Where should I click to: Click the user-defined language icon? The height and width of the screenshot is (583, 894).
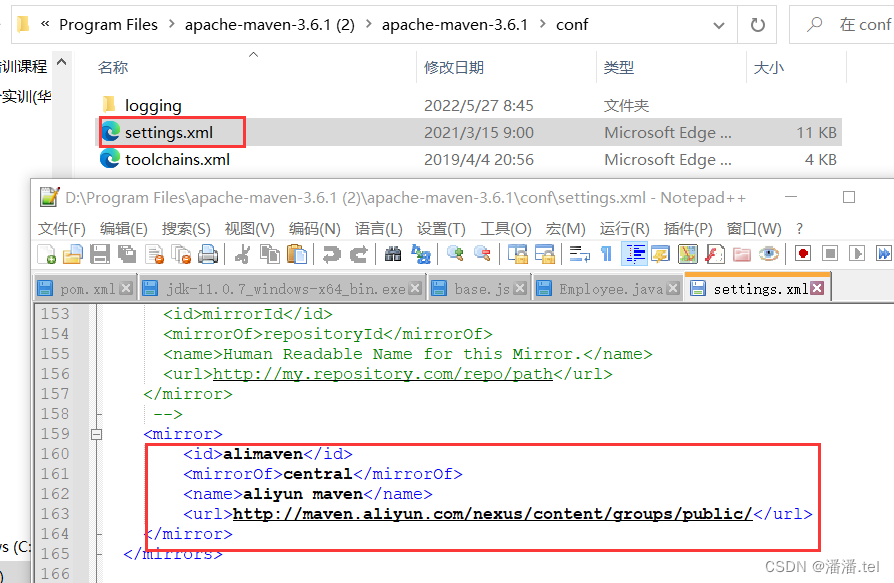click(x=661, y=254)
